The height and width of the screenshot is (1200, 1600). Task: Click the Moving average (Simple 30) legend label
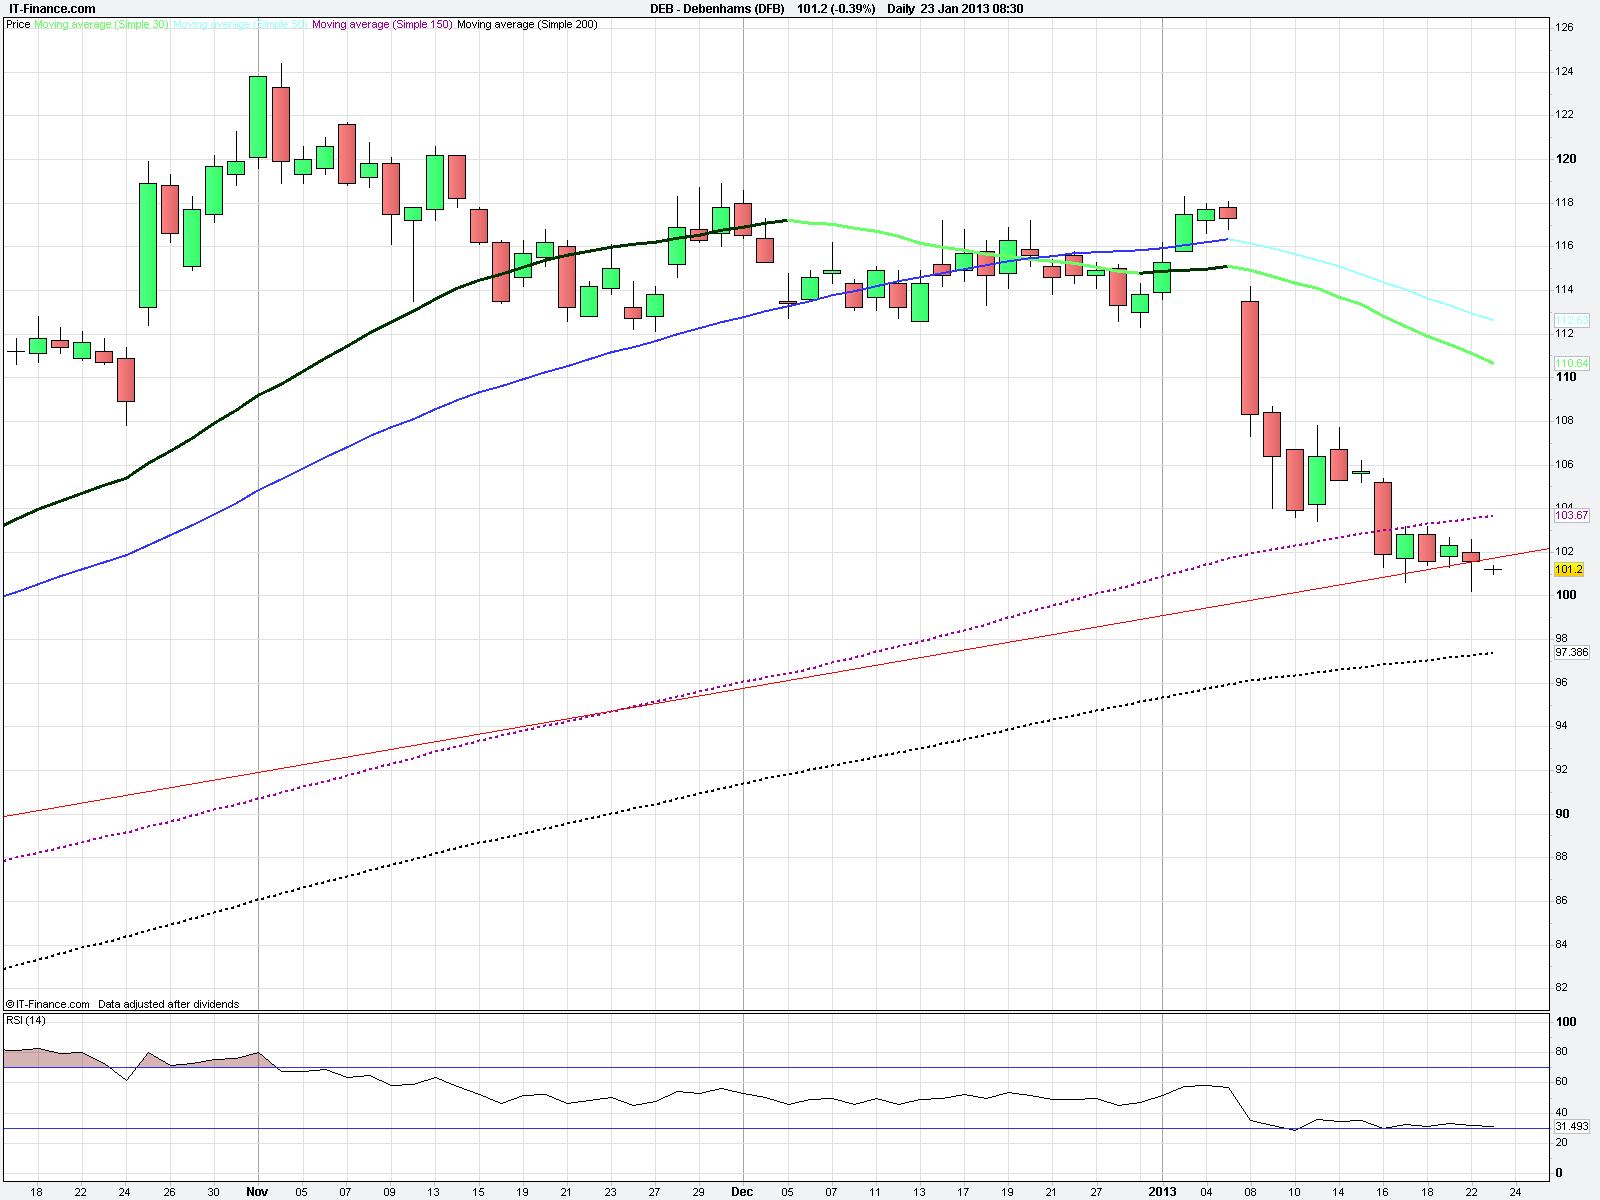click(x=101, y=24)
